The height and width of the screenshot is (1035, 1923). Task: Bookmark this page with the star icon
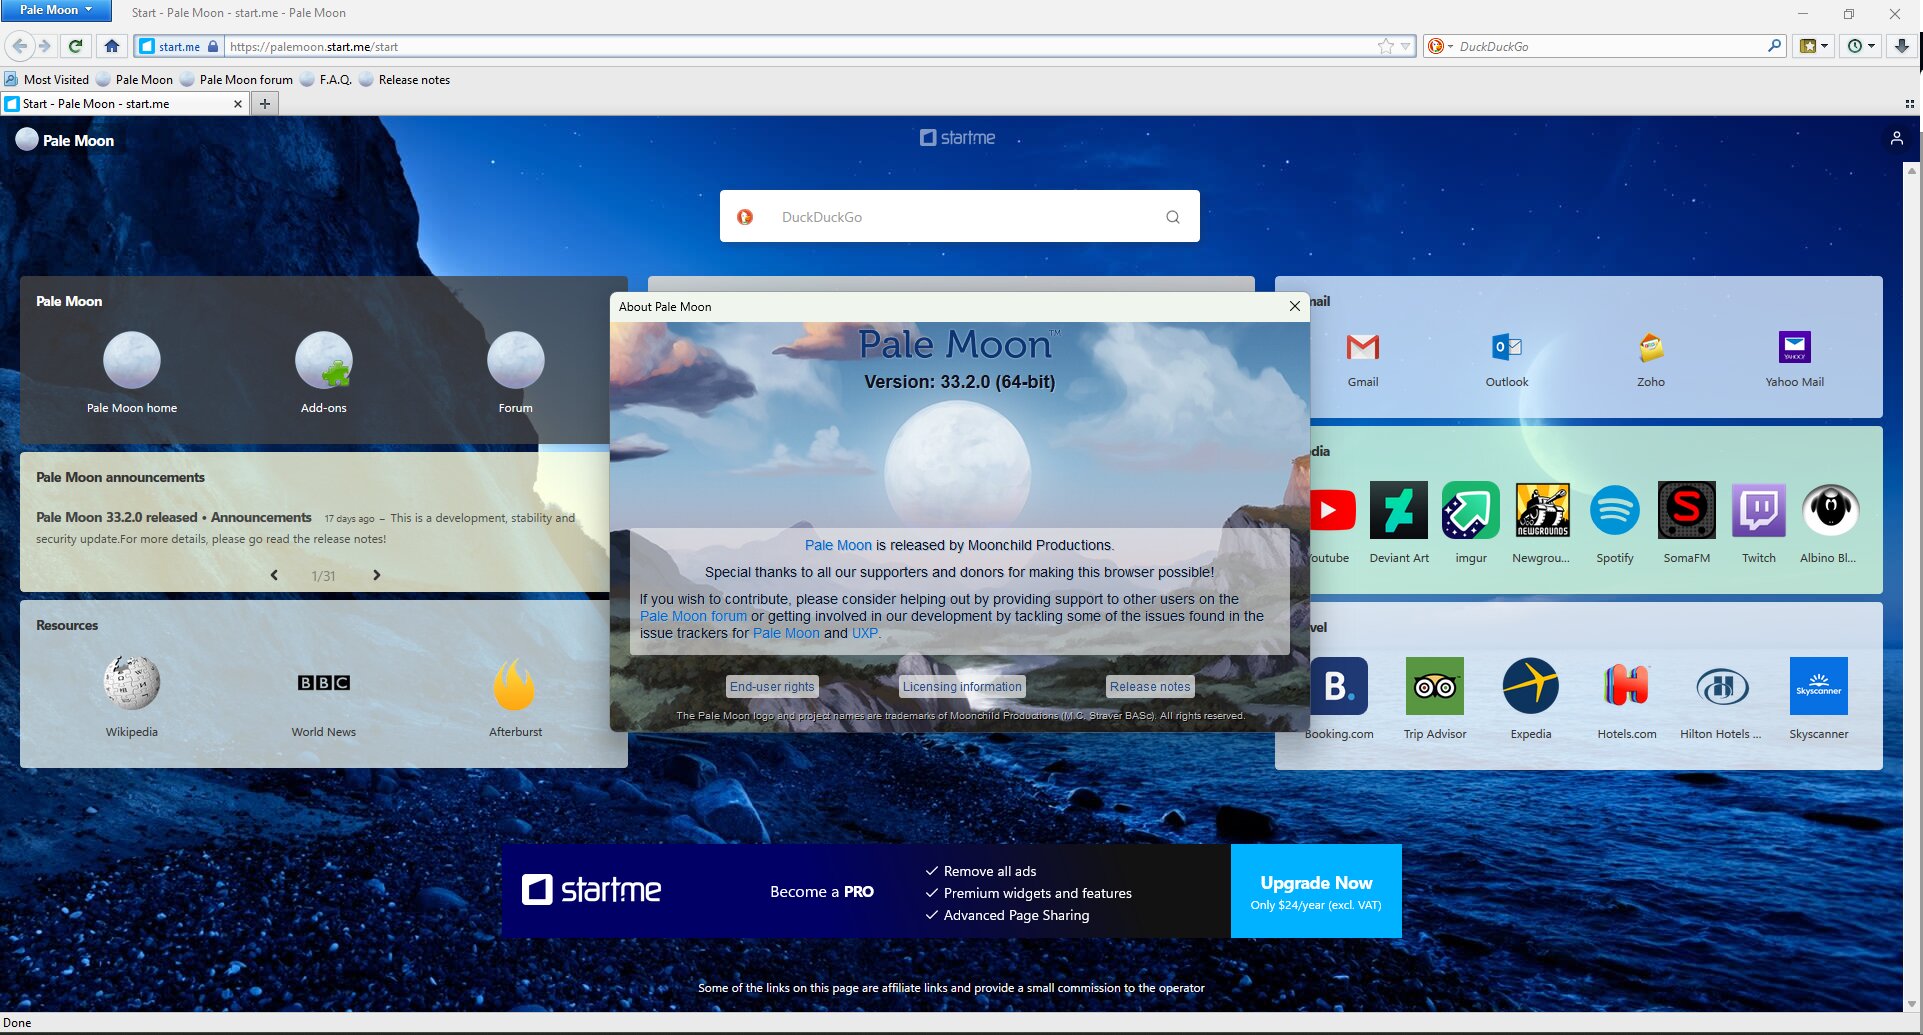click(1385, 46)
